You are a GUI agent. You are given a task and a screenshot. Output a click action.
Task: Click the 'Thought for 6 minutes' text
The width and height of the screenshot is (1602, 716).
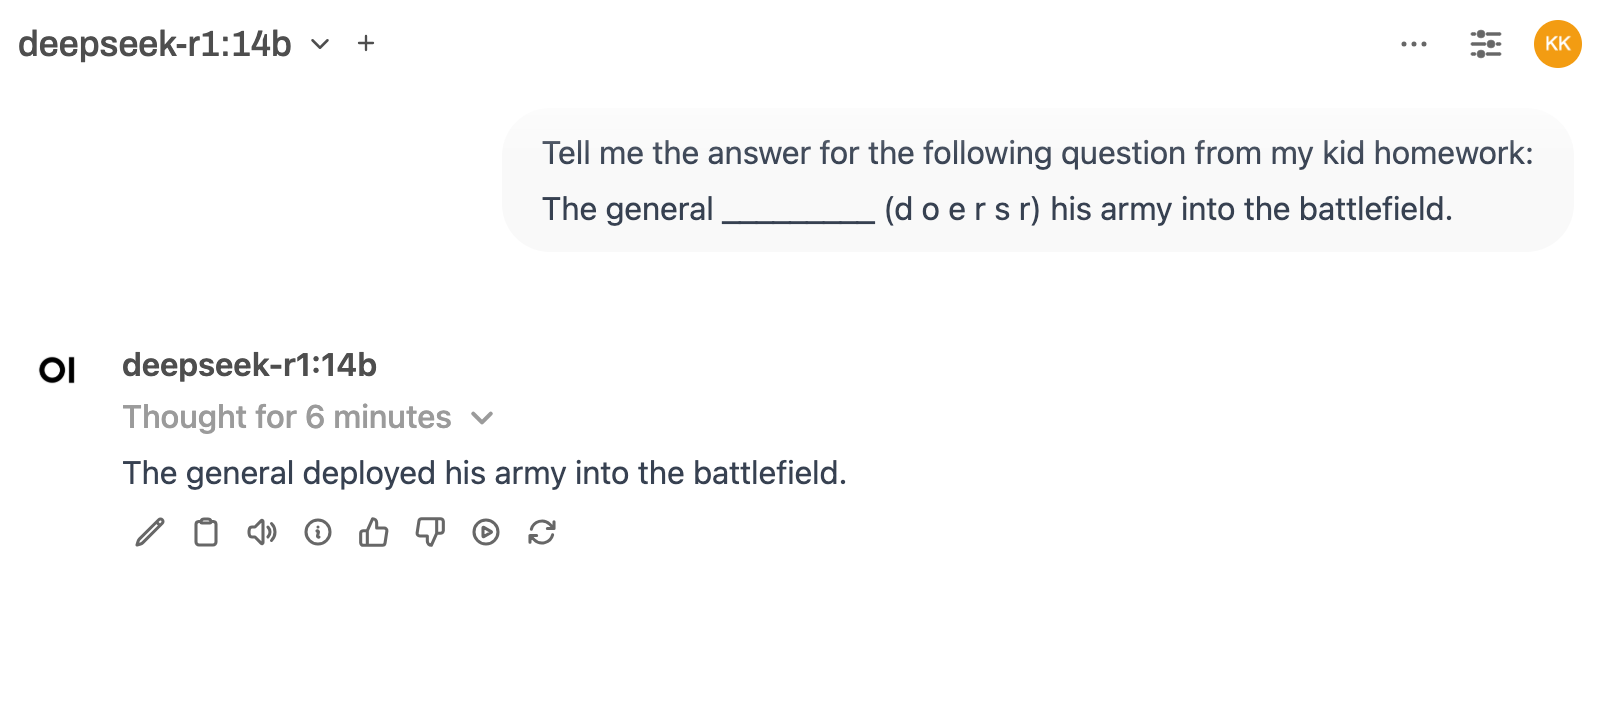[x=287, y=417]
